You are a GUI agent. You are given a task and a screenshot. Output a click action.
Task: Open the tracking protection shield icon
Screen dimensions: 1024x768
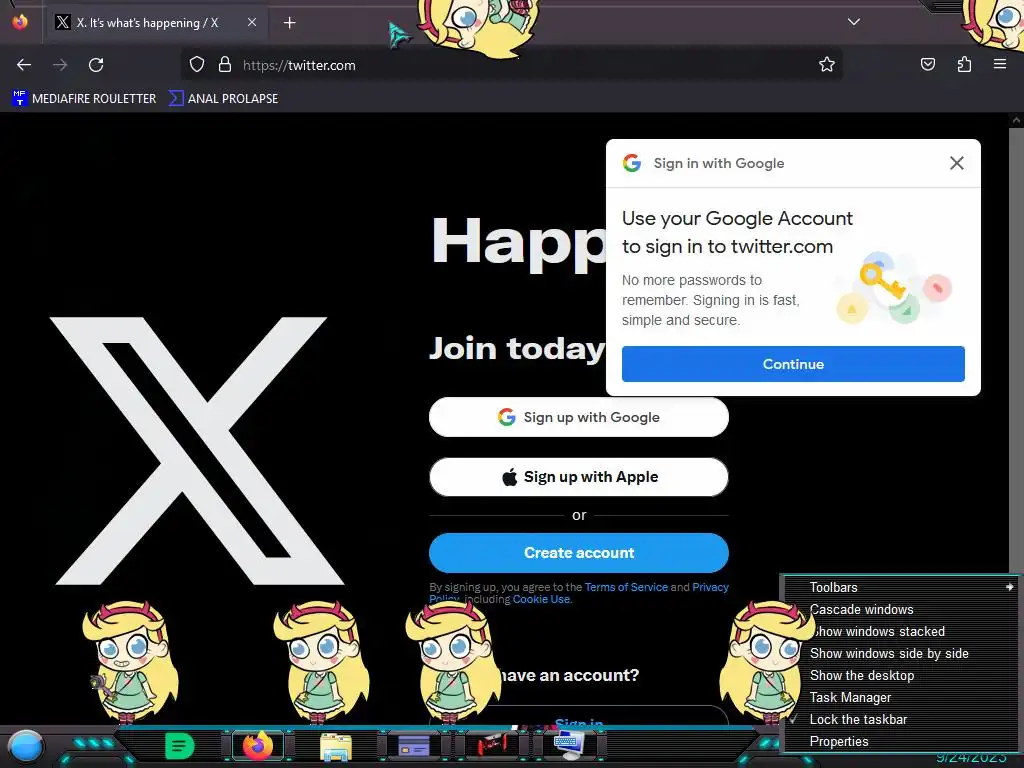click(x=197, y=65)
